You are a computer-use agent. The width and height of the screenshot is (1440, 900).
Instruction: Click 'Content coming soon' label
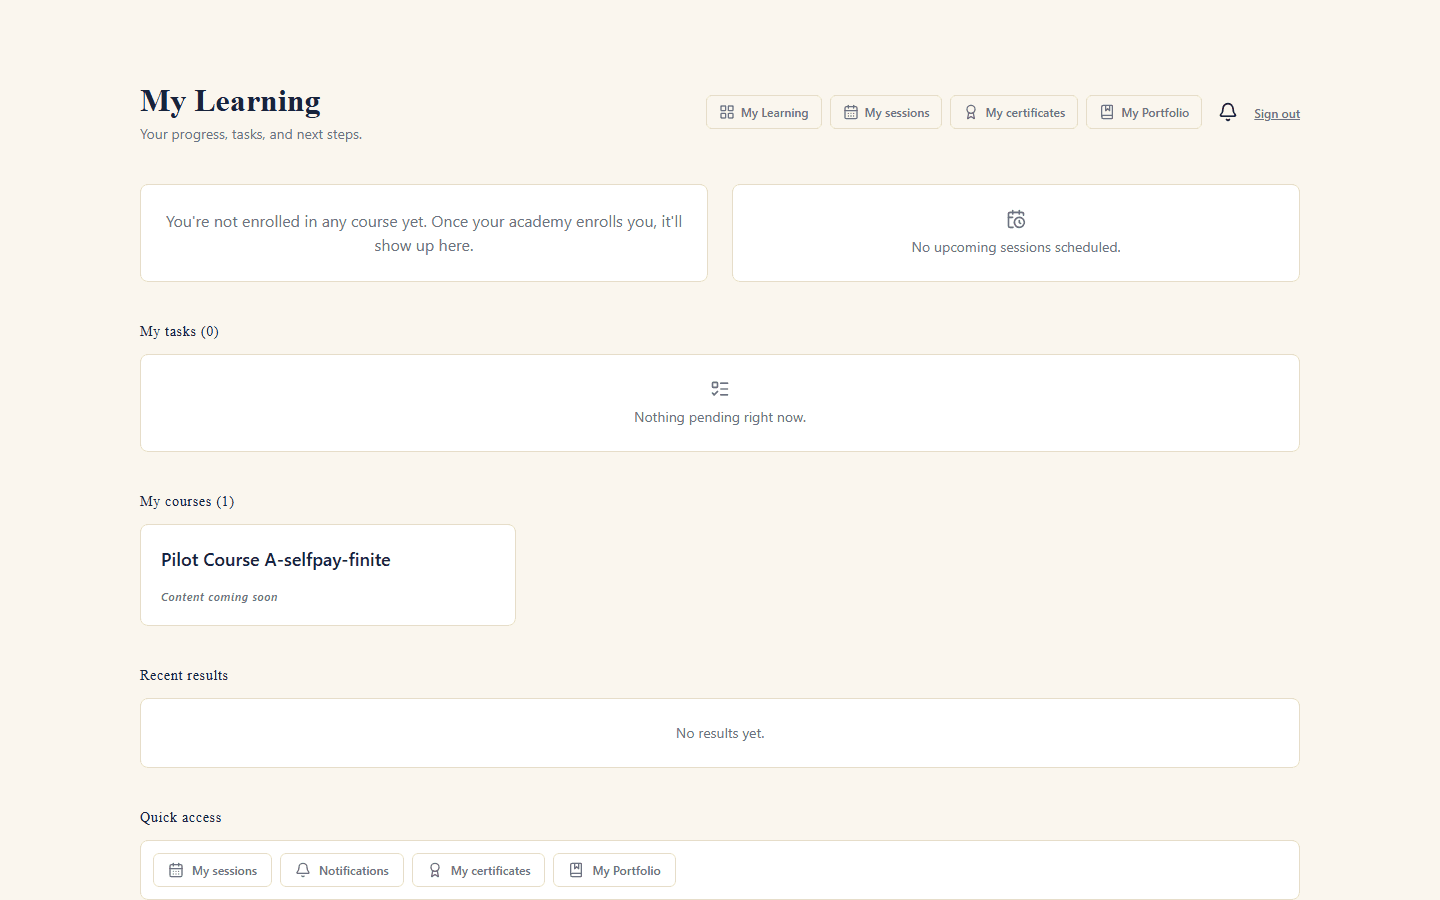pyautogui.click(x=219, y=597)
